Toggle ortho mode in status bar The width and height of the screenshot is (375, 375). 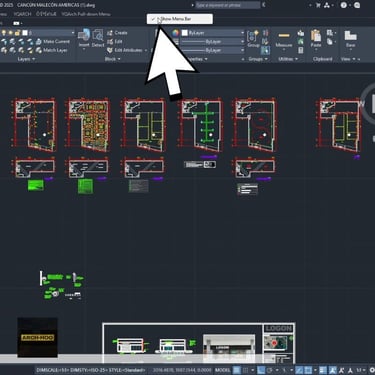click(x=261, y=370)
